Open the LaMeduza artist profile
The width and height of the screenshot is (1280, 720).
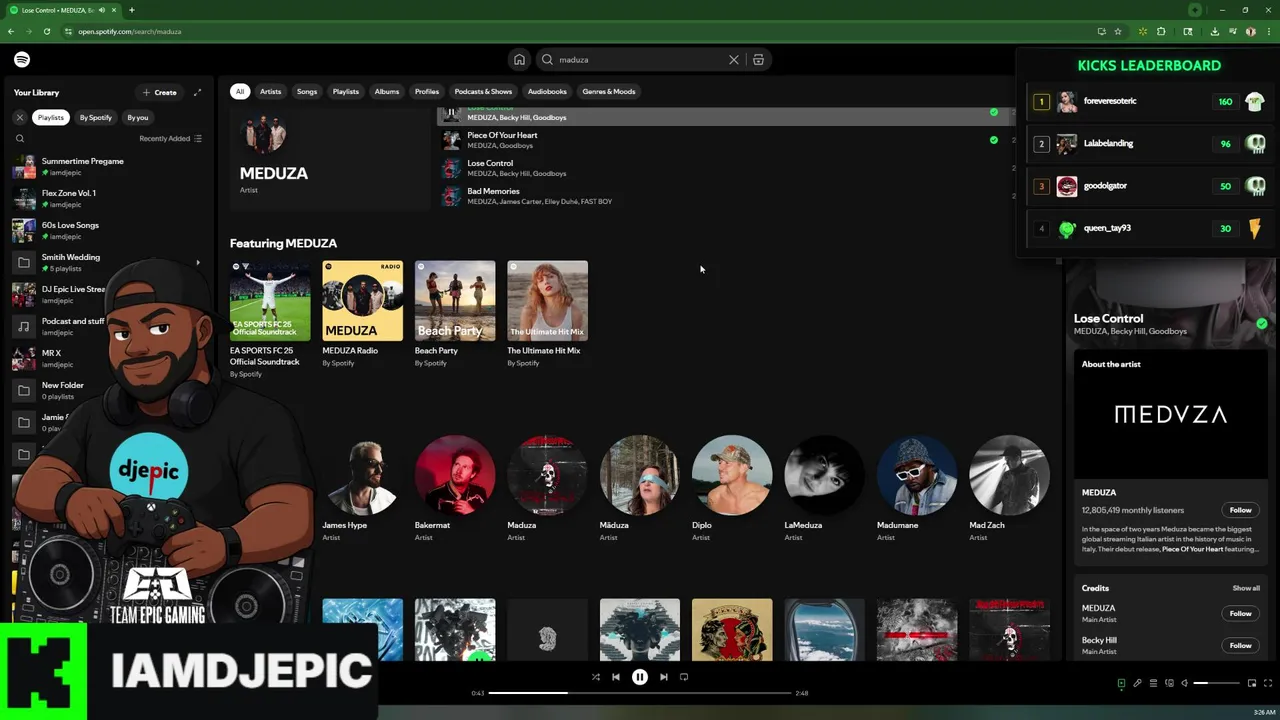pyautogui.click(x=824, y=488)
